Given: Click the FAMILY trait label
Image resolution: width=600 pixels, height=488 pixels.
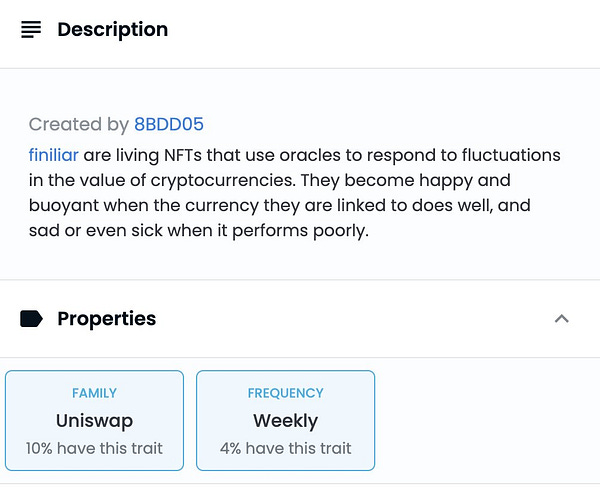Looking at the screenshot, I should coord(95,393).
